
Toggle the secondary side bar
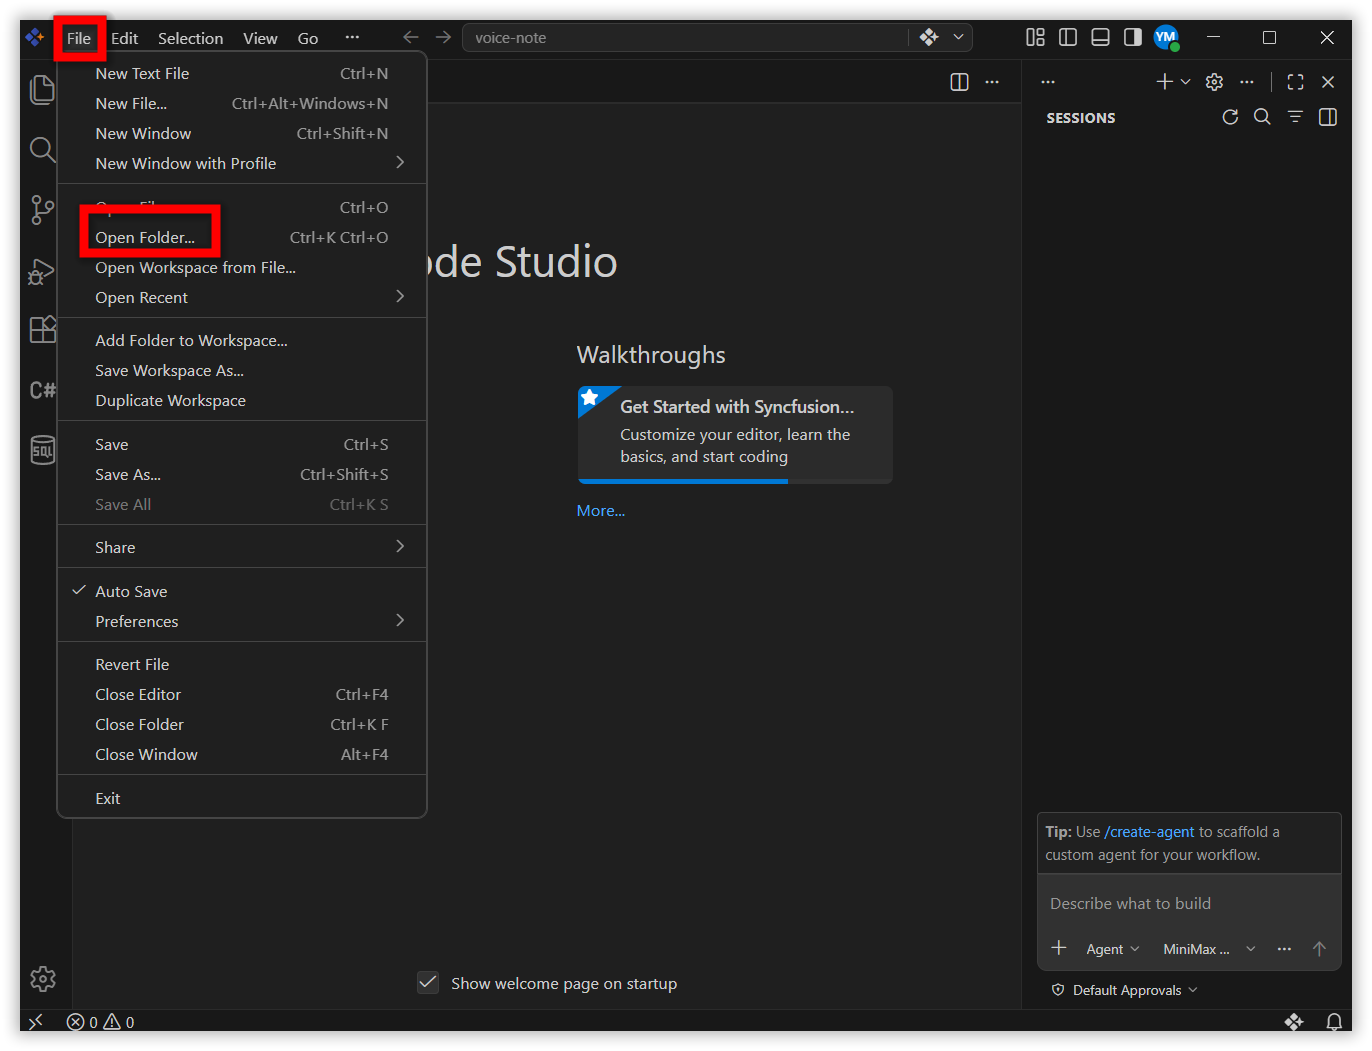pyautogui.click(x=1132, y=37)
